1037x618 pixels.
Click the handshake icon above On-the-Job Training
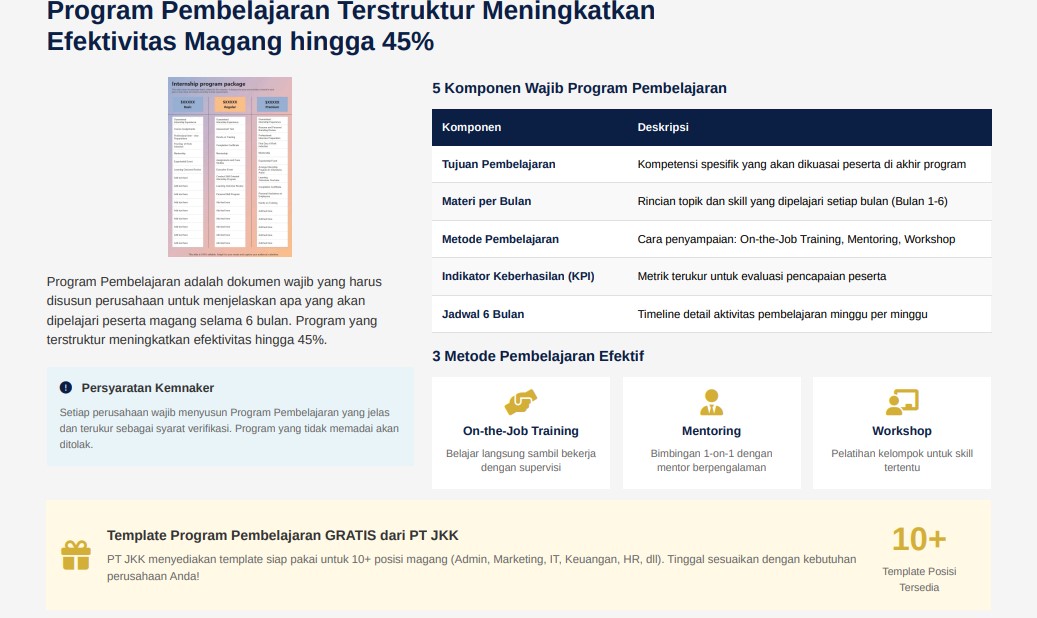click(x=520, y=402)
